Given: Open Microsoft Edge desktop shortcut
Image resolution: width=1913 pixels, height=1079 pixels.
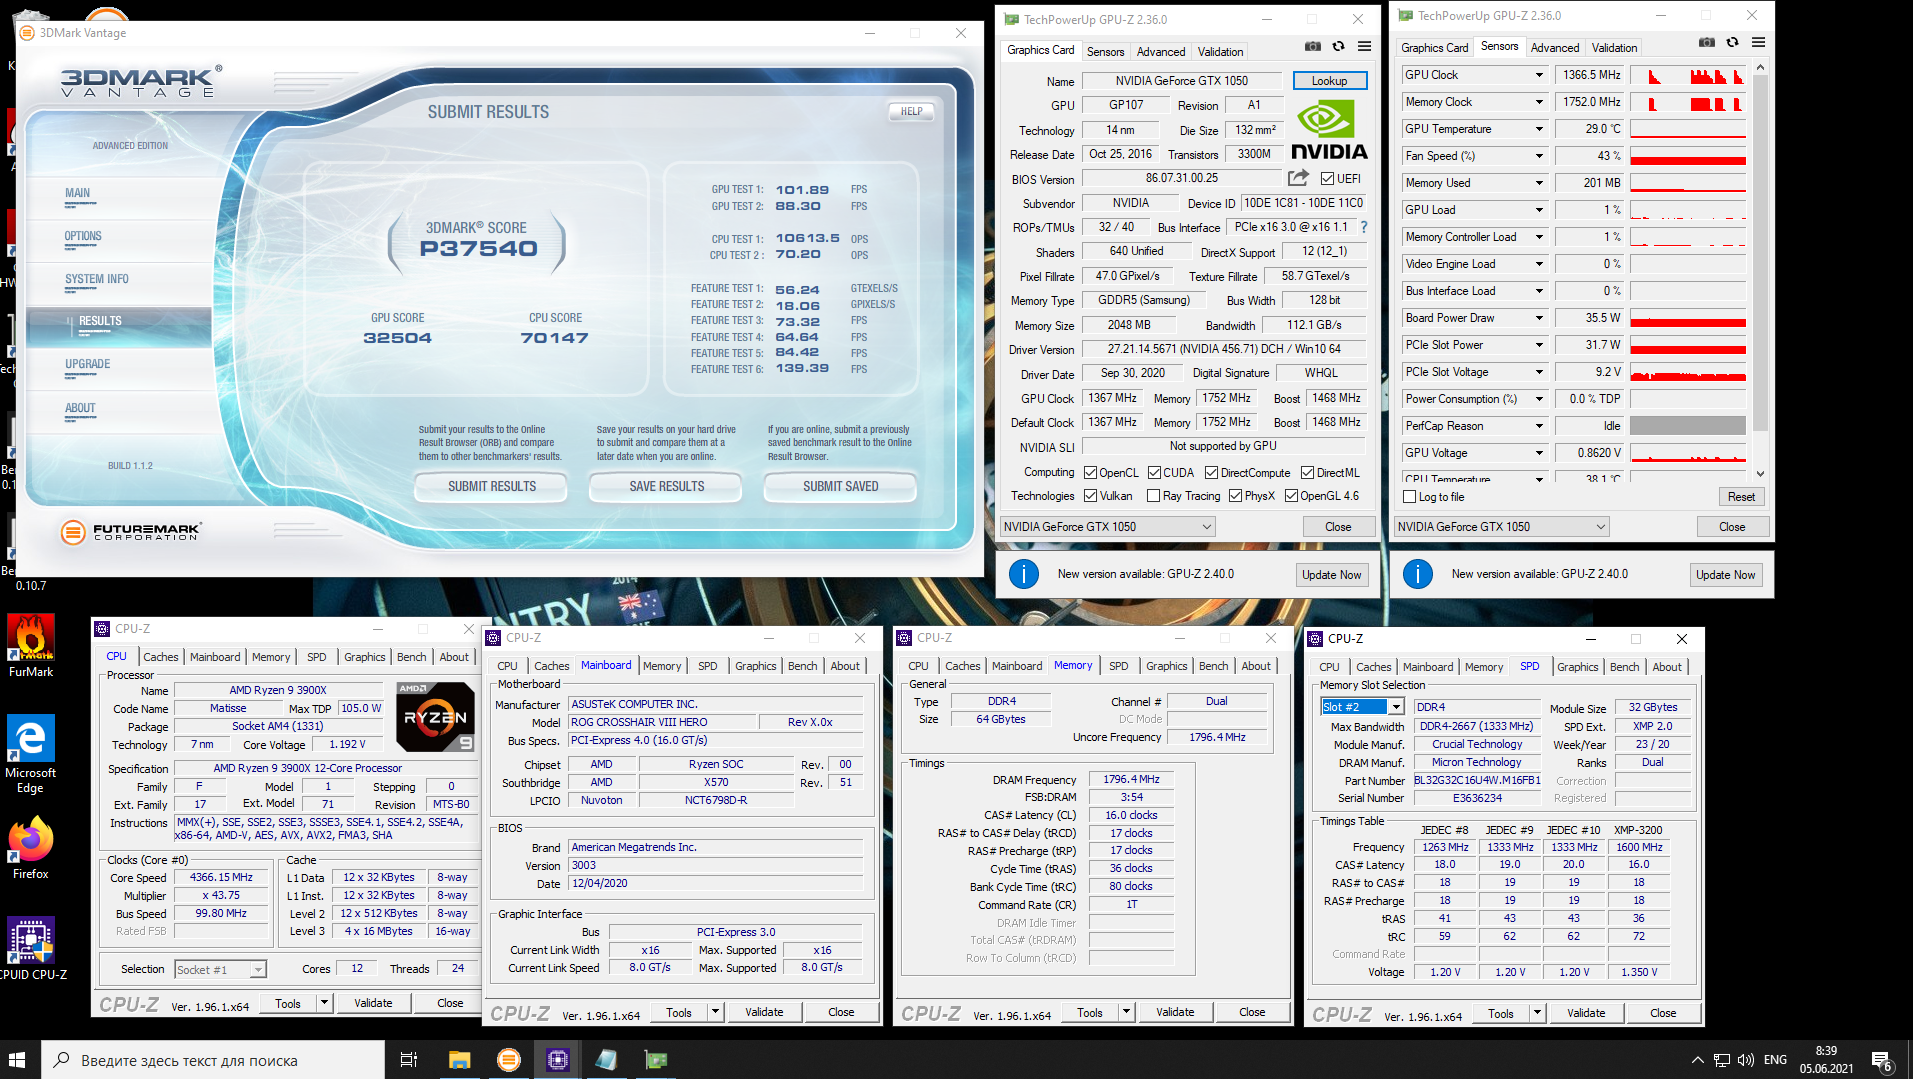Looking at the screenshot, I should 31,753.
